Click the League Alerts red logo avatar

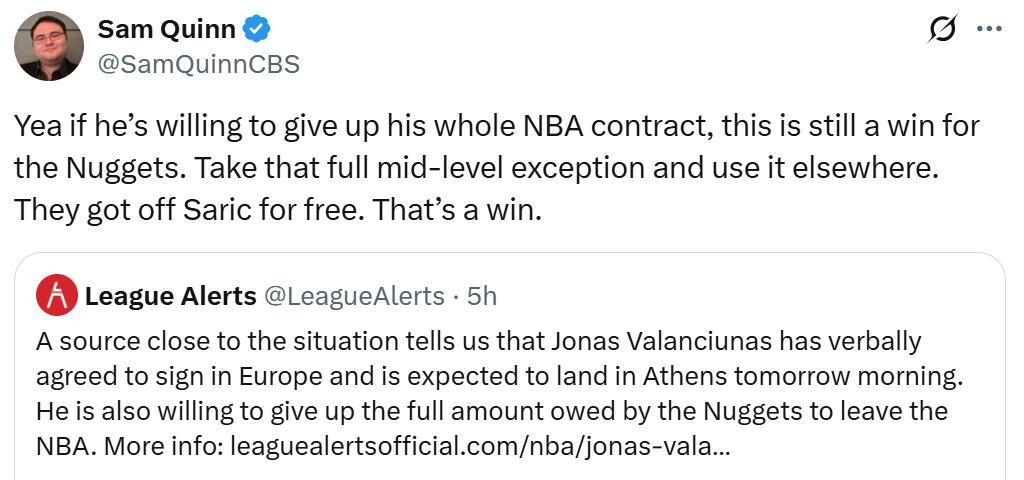pyautogui.click(x=56, y=295)
